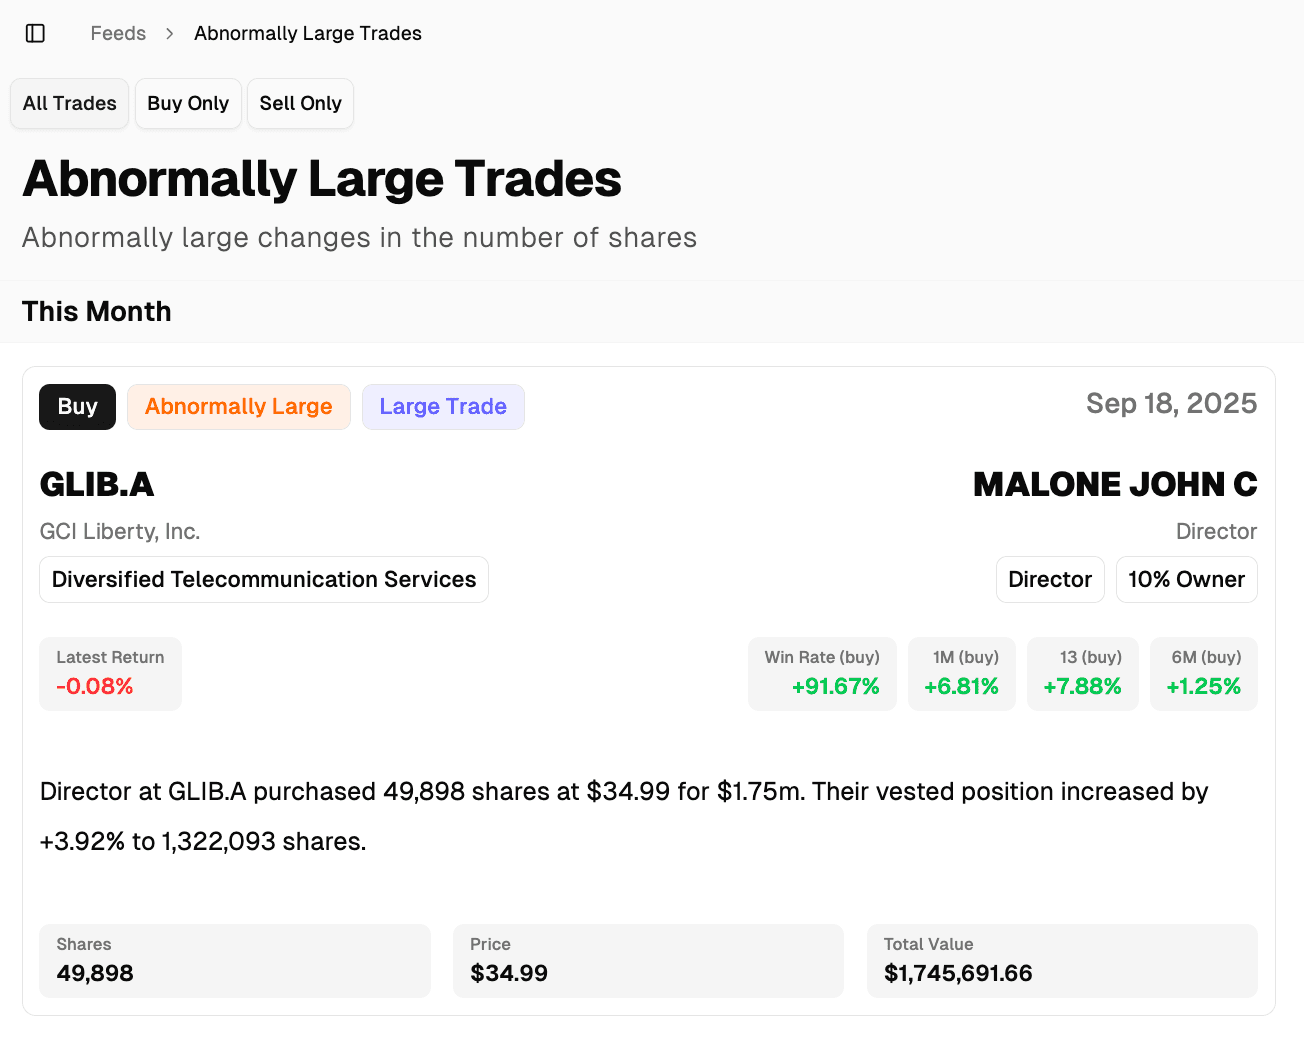This screenshot has width=1304, height=1042.
Task: Click the This Month section header
Action: (x=96, y=311)
